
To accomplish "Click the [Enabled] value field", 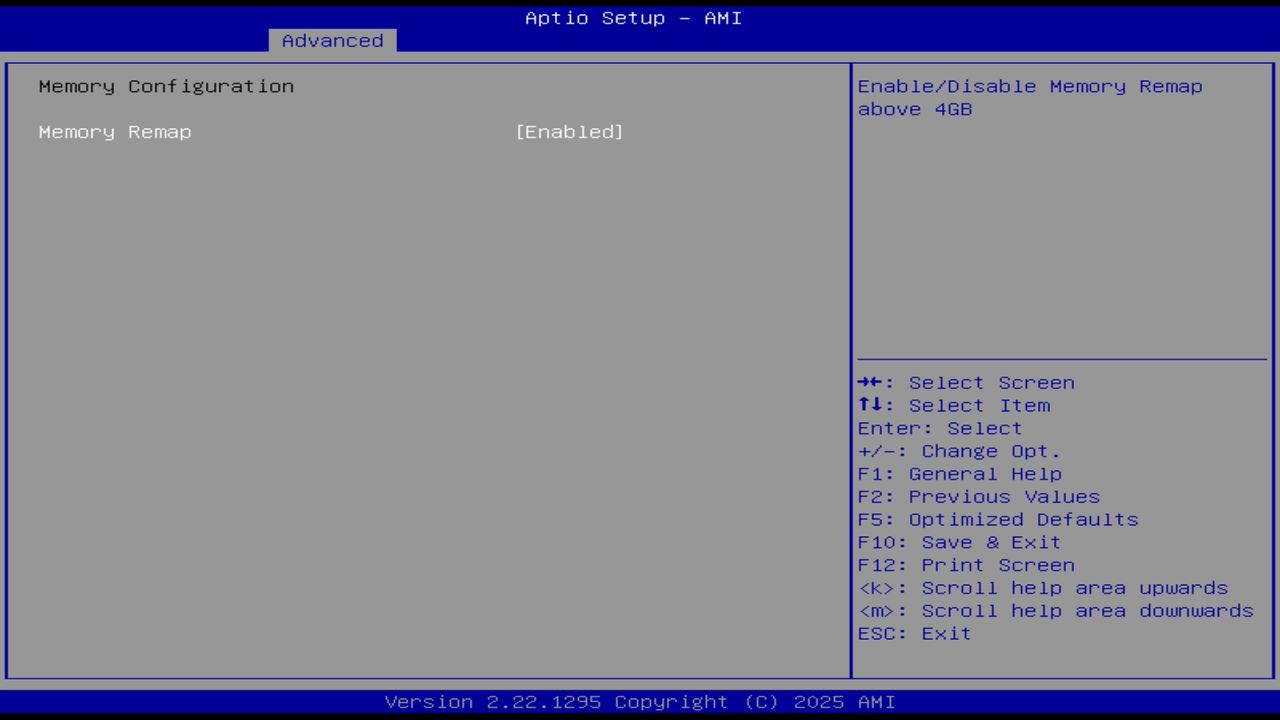I will click(x=570, y=131).
